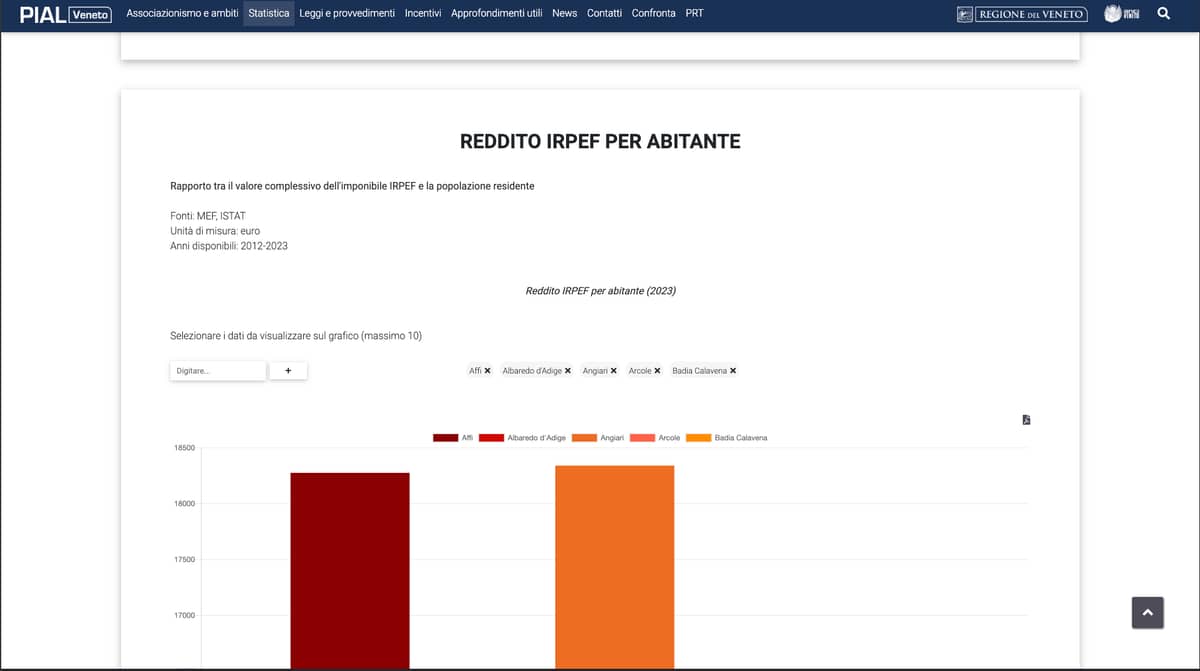Click the scroll-to-top arrow button
The image size is (1200, 671).
1147,612
